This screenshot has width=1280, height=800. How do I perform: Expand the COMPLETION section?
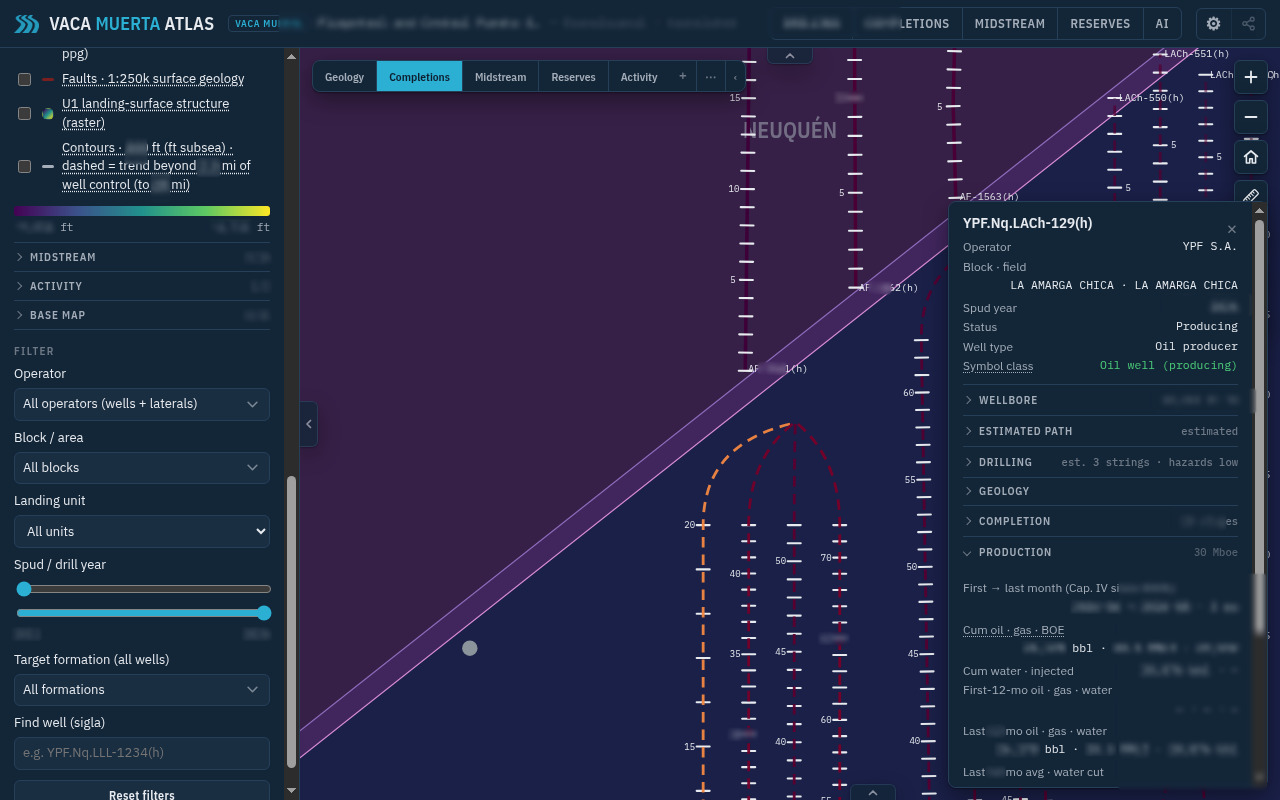[x=1100, y=521]
